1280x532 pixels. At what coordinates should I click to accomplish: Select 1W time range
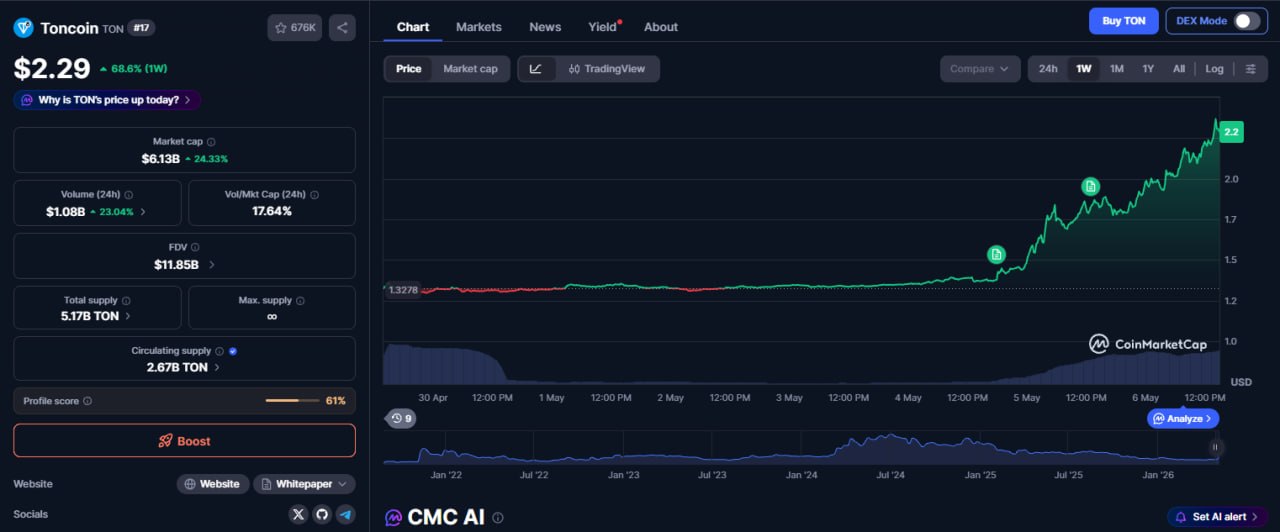[x=1083, y=69]
